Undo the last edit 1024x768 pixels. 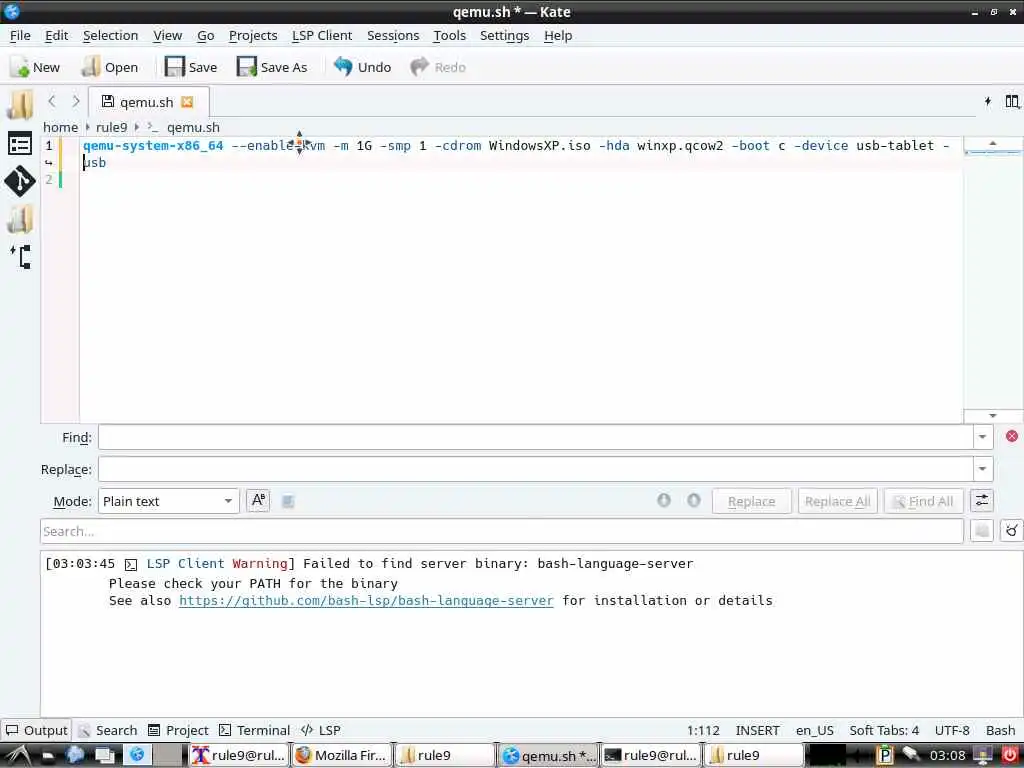tap(362, 67)
